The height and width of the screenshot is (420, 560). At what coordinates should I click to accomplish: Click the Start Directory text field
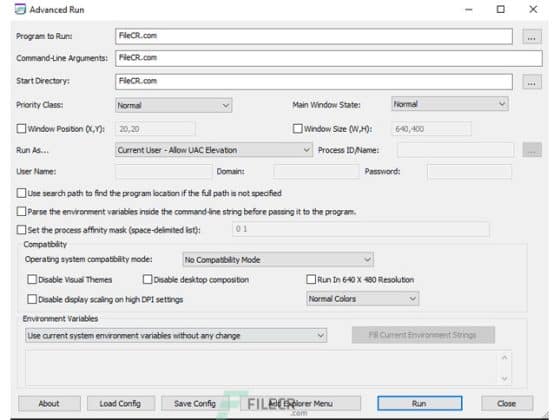pyautogui.click(x=314, y=82)
